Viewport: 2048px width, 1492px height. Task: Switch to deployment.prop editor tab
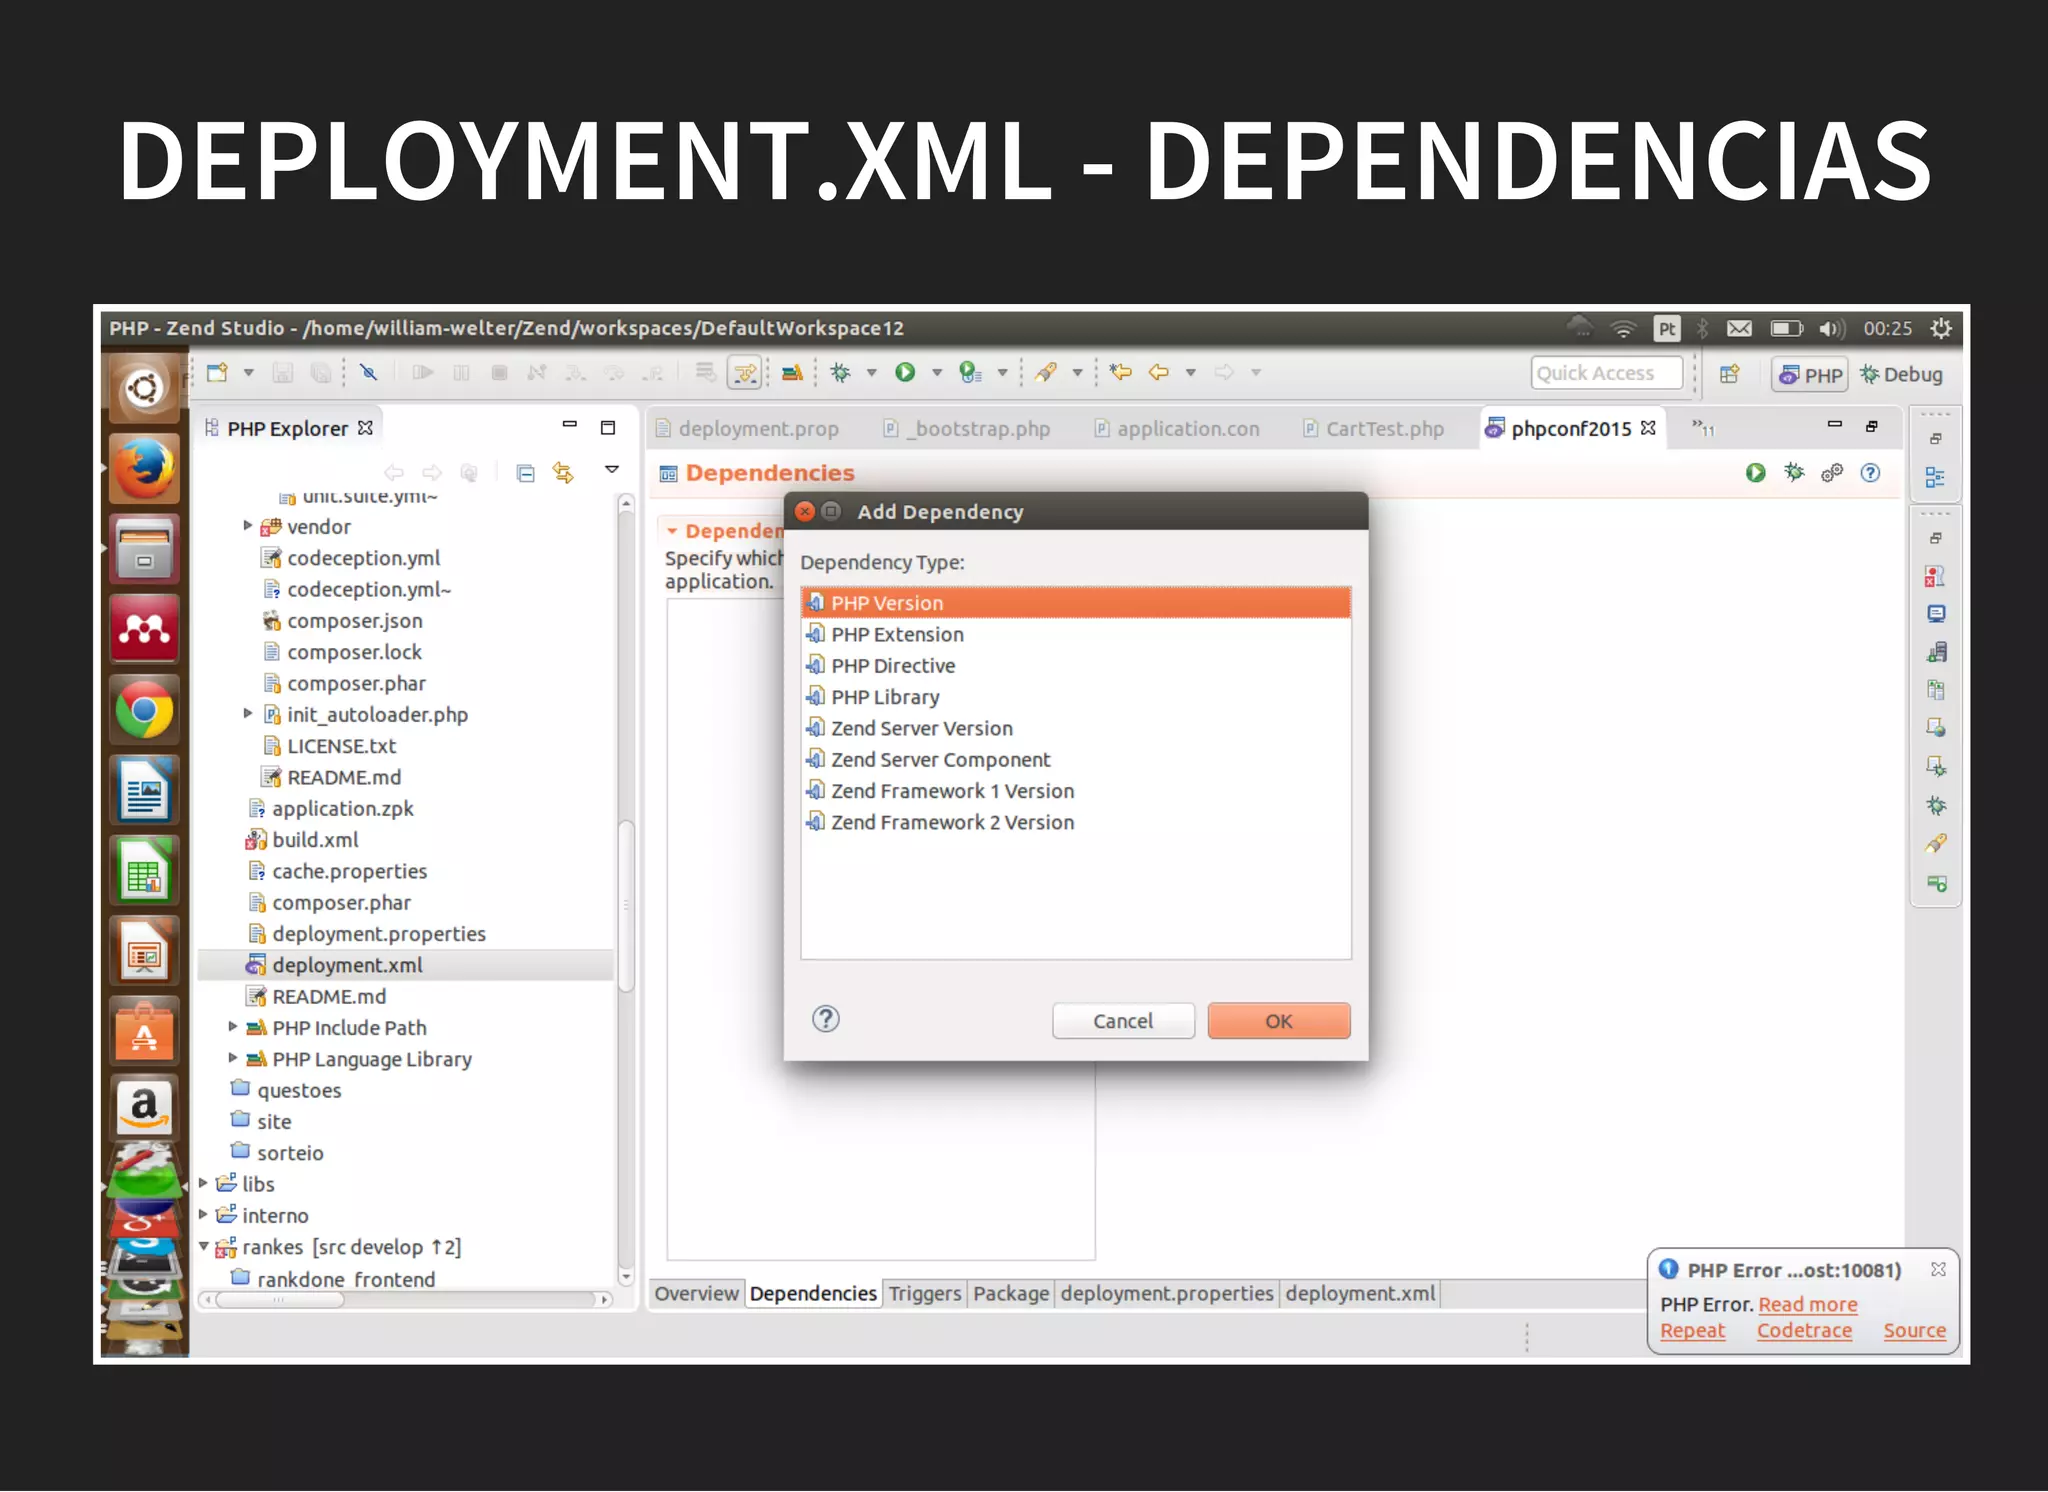pyautogui.click(x=748, y=429)
